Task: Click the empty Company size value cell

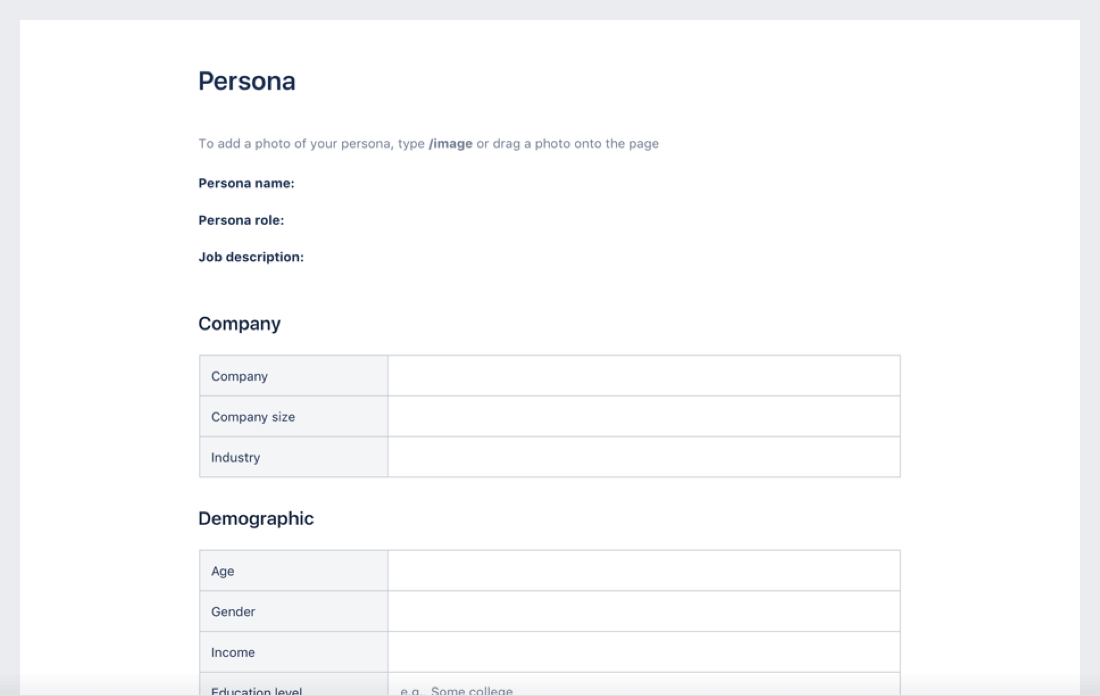Action: 643,417
